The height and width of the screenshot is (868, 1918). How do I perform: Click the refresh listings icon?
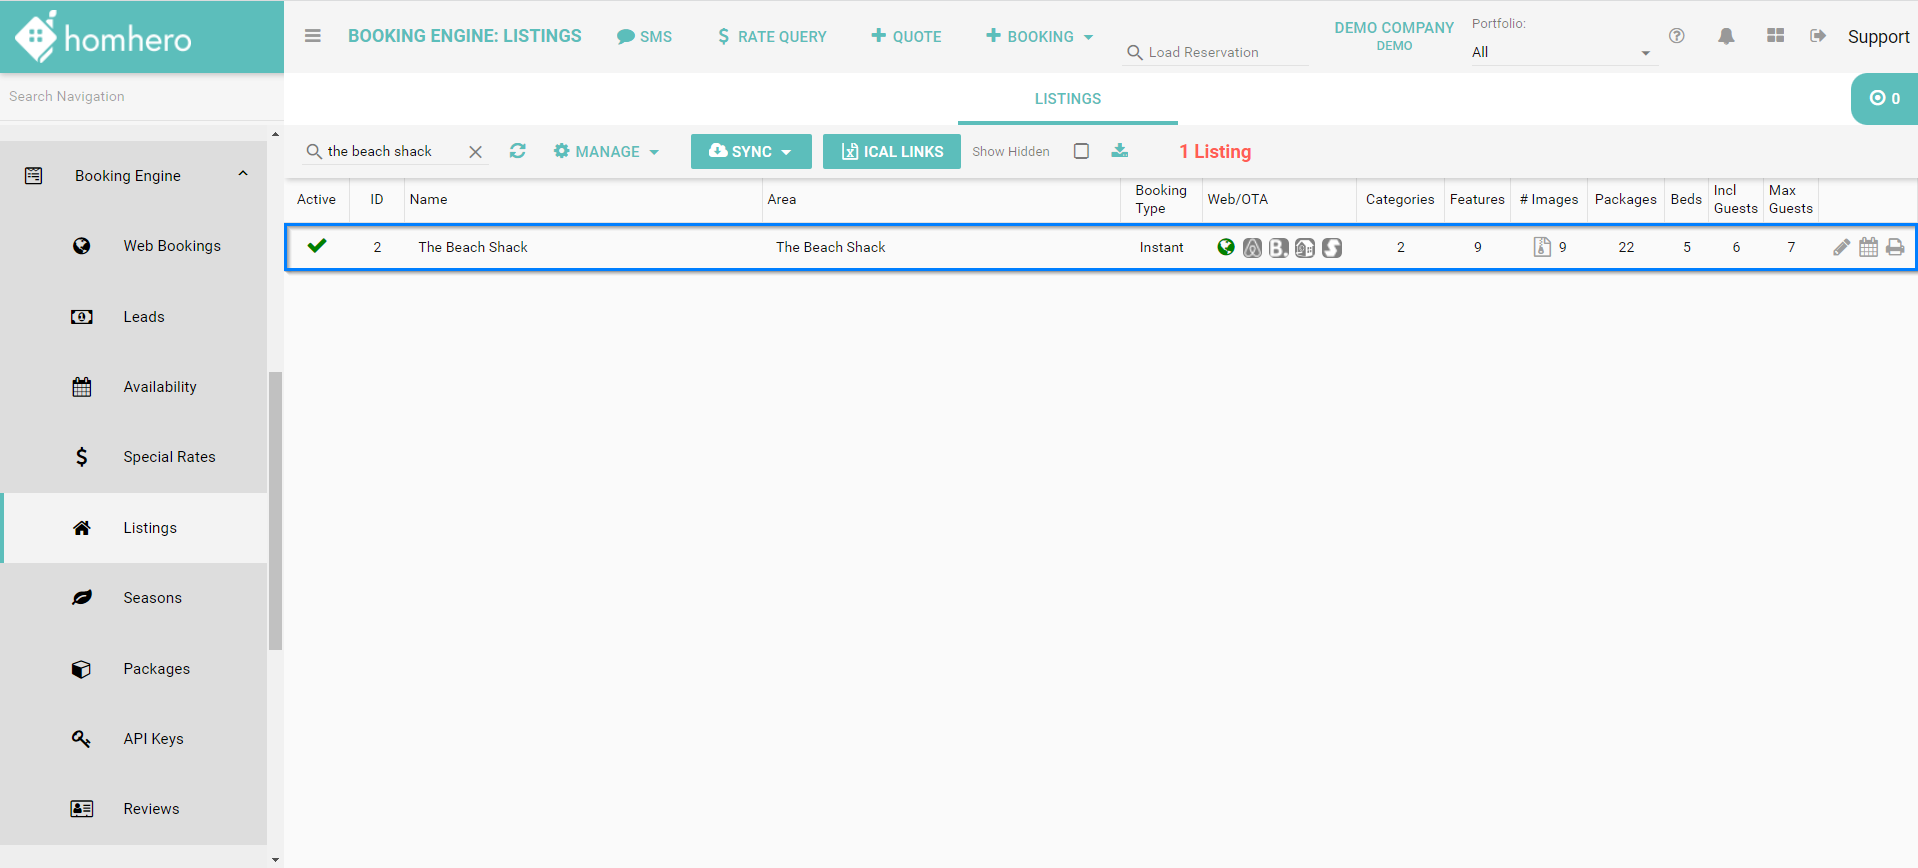pyautogui.click(x=517, y=151)
